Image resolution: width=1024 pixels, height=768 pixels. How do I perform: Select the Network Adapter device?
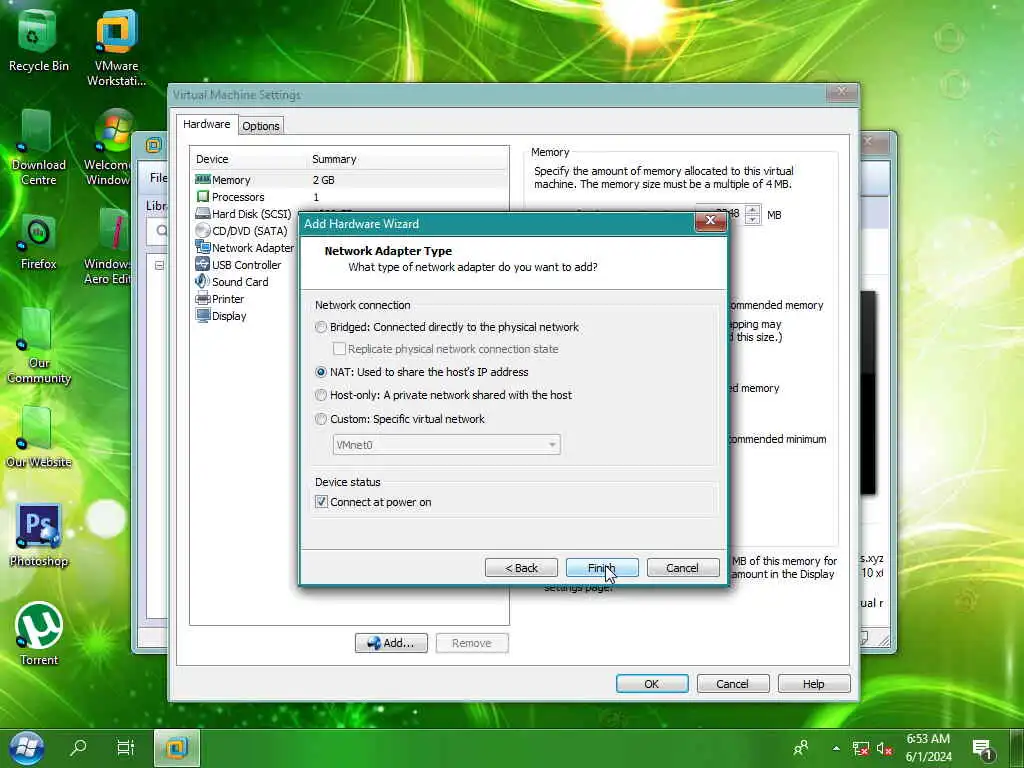point(244,248)
